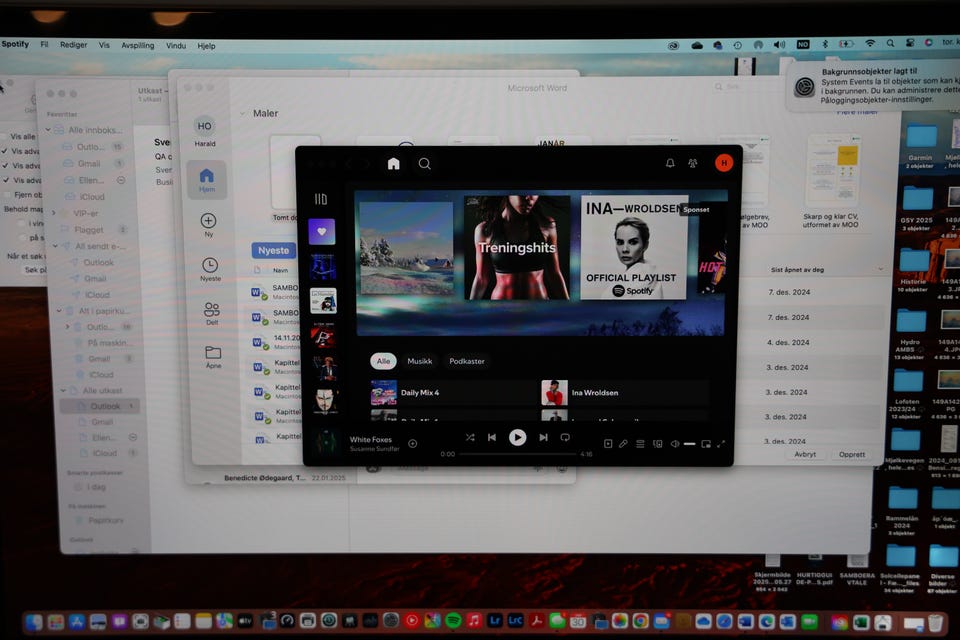Image resolution: width=960 pixels, height=640 pixels.
Task: Toggle shuffle in Spotify player
Action: click(470, 437)
